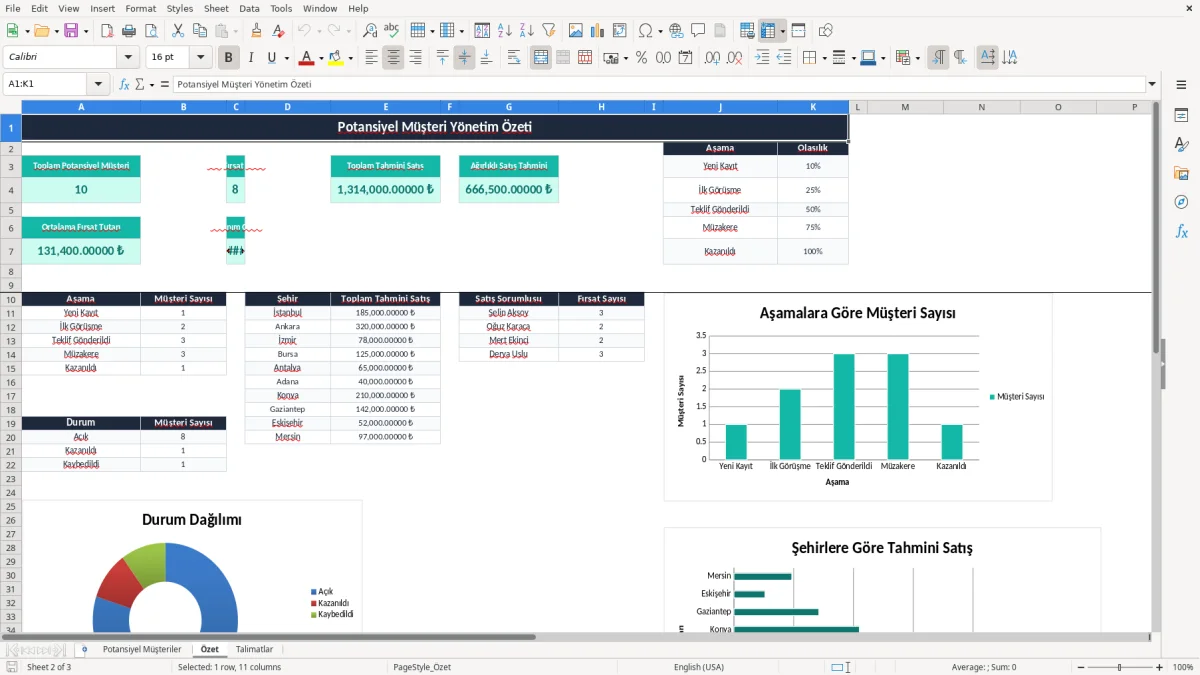Image resolution: width=1200 pixels, height=675 pixels.
Task: Open Underline style dropdown arrow
Action: pyautogui.click(x=285, y=58)
